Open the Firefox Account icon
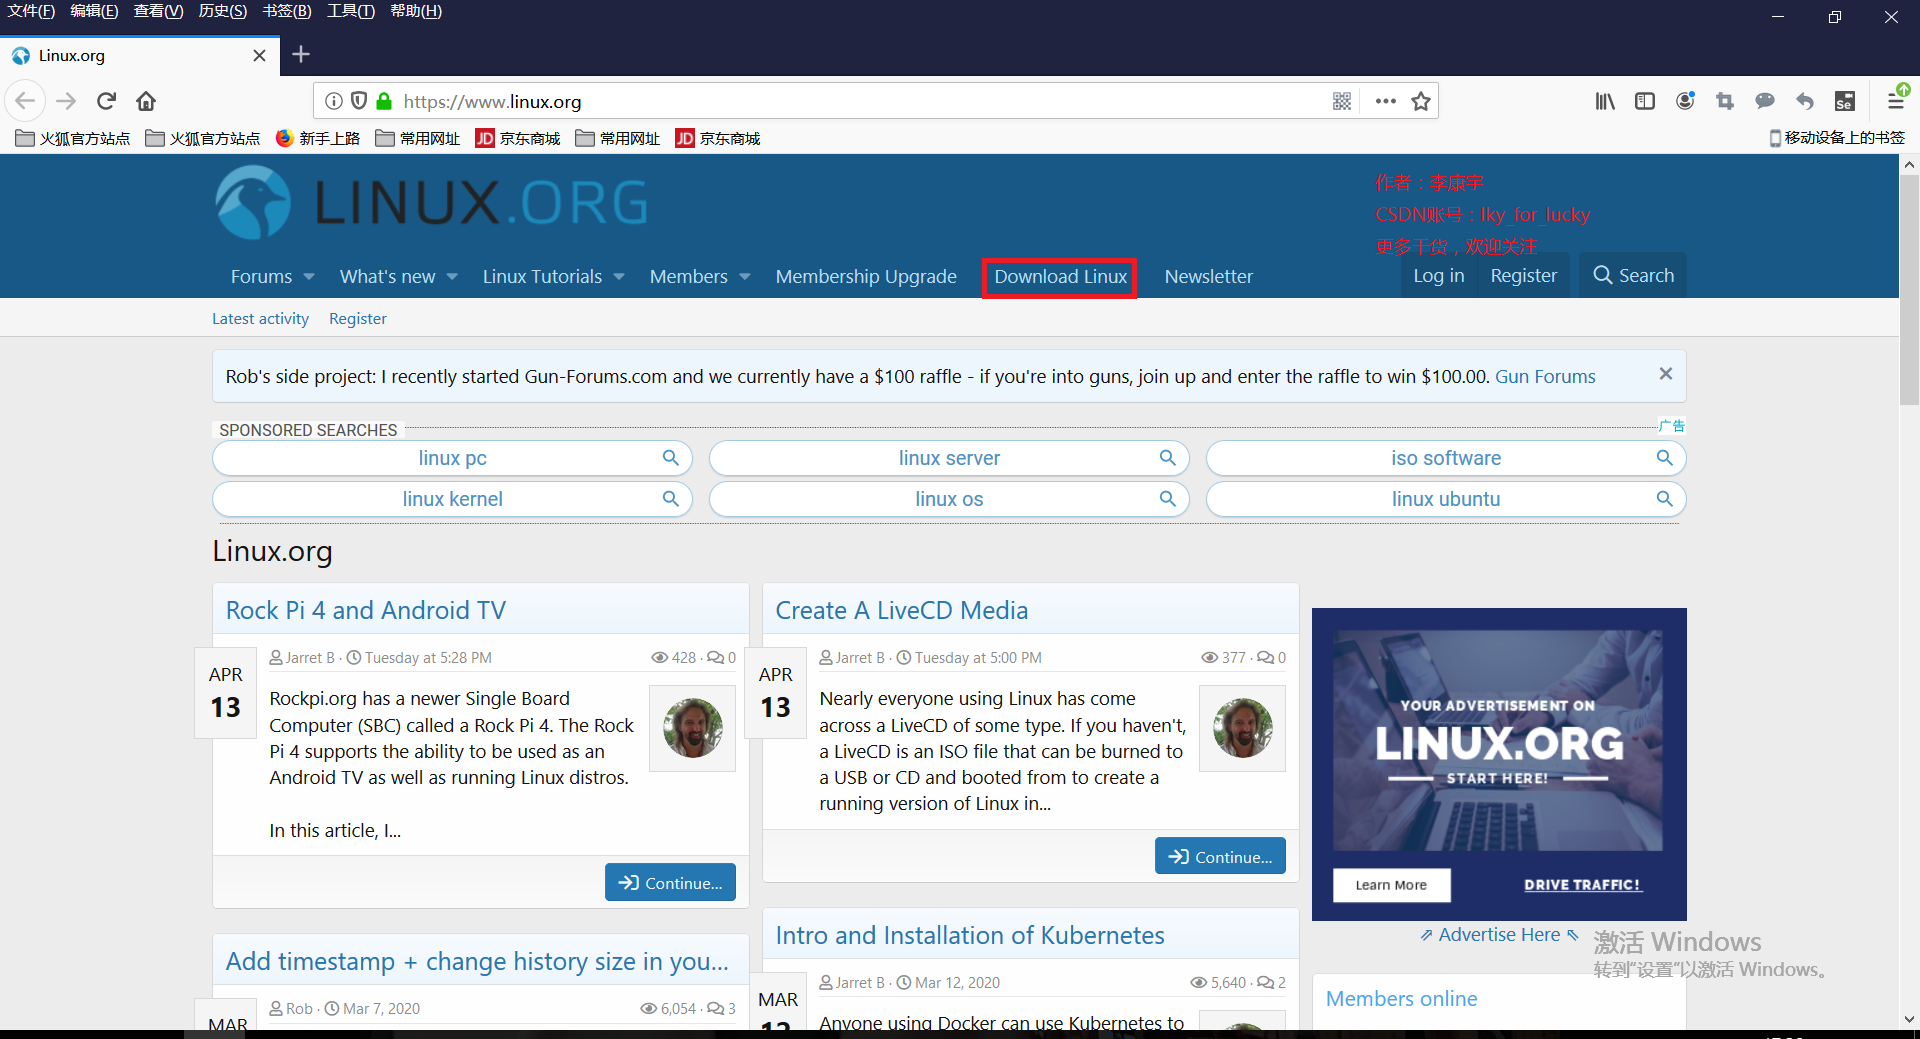 coord(1685,101)
